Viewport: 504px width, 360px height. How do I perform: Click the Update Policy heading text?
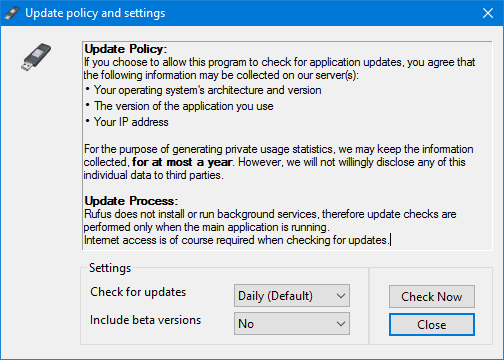(x=125, y=49)
